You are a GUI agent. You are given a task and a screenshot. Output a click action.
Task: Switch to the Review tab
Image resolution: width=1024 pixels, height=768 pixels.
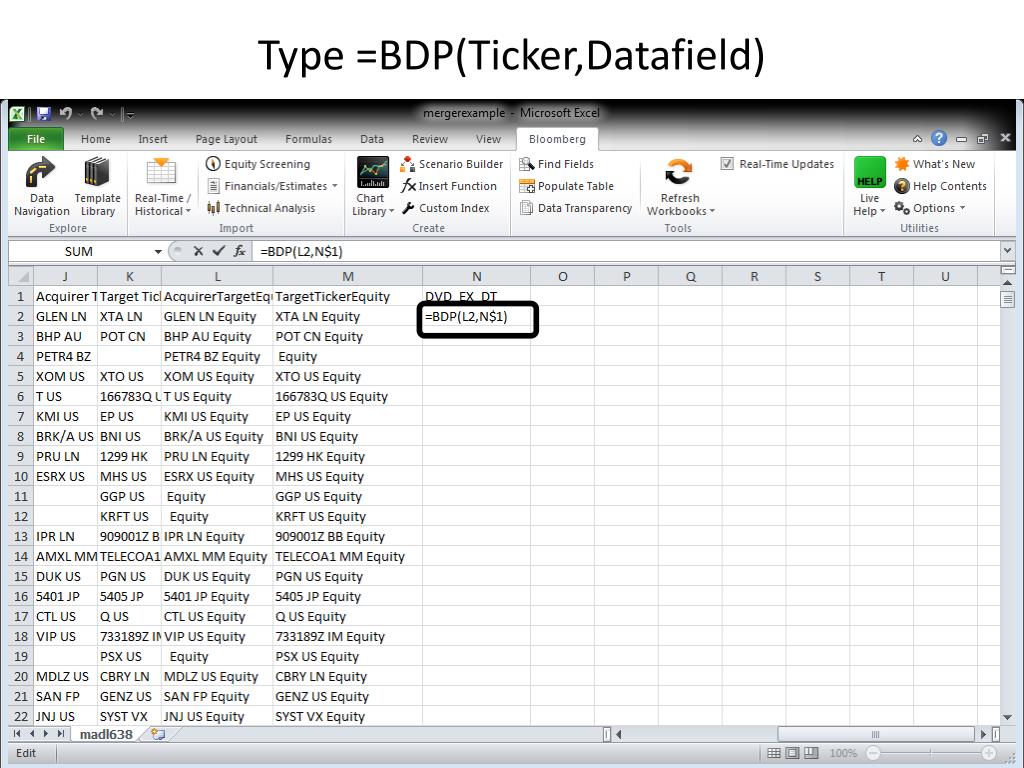pyautogui.click(x=430, y=138)
